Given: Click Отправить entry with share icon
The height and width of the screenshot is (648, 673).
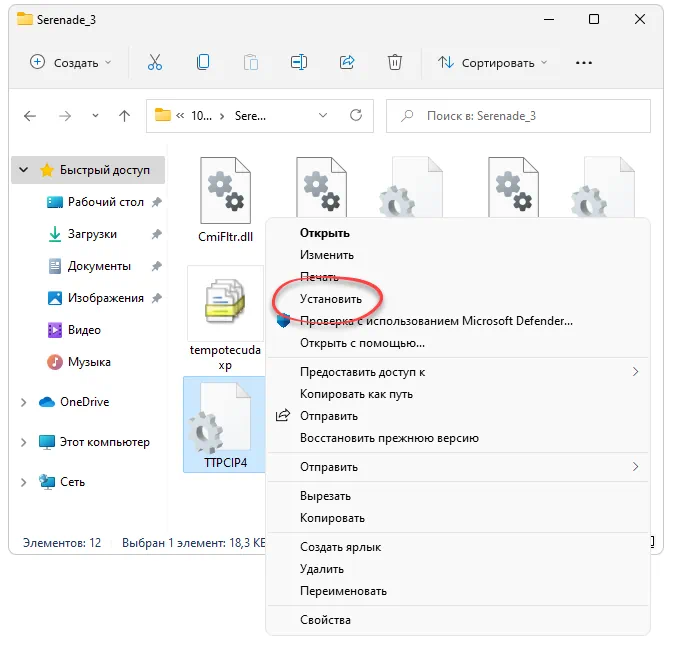Looking at the screenshot, I should click(x=458, y=416).
